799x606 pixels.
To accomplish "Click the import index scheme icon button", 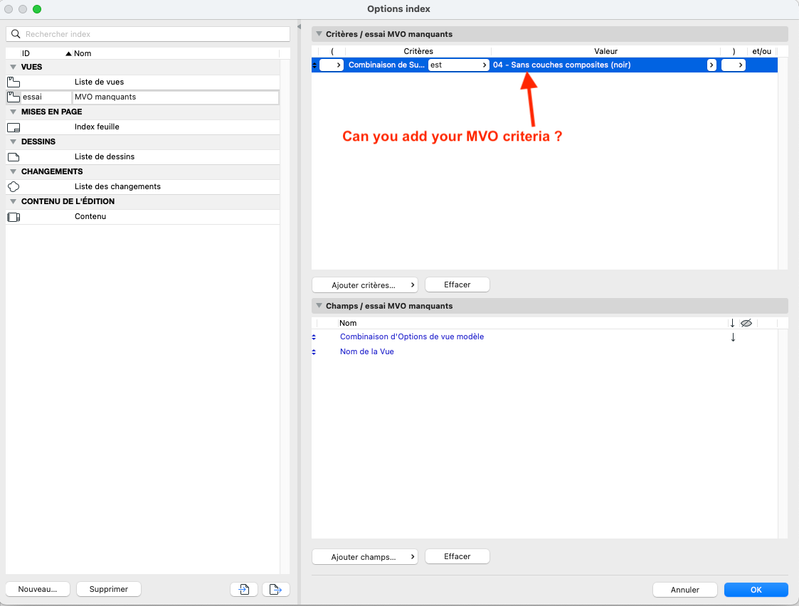I will 244,589.
